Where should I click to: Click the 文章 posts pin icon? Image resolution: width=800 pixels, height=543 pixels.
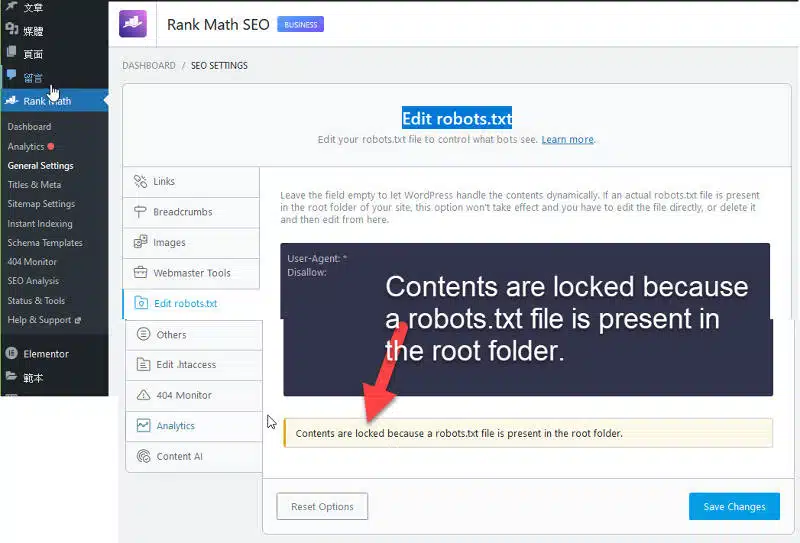point(11,6)
